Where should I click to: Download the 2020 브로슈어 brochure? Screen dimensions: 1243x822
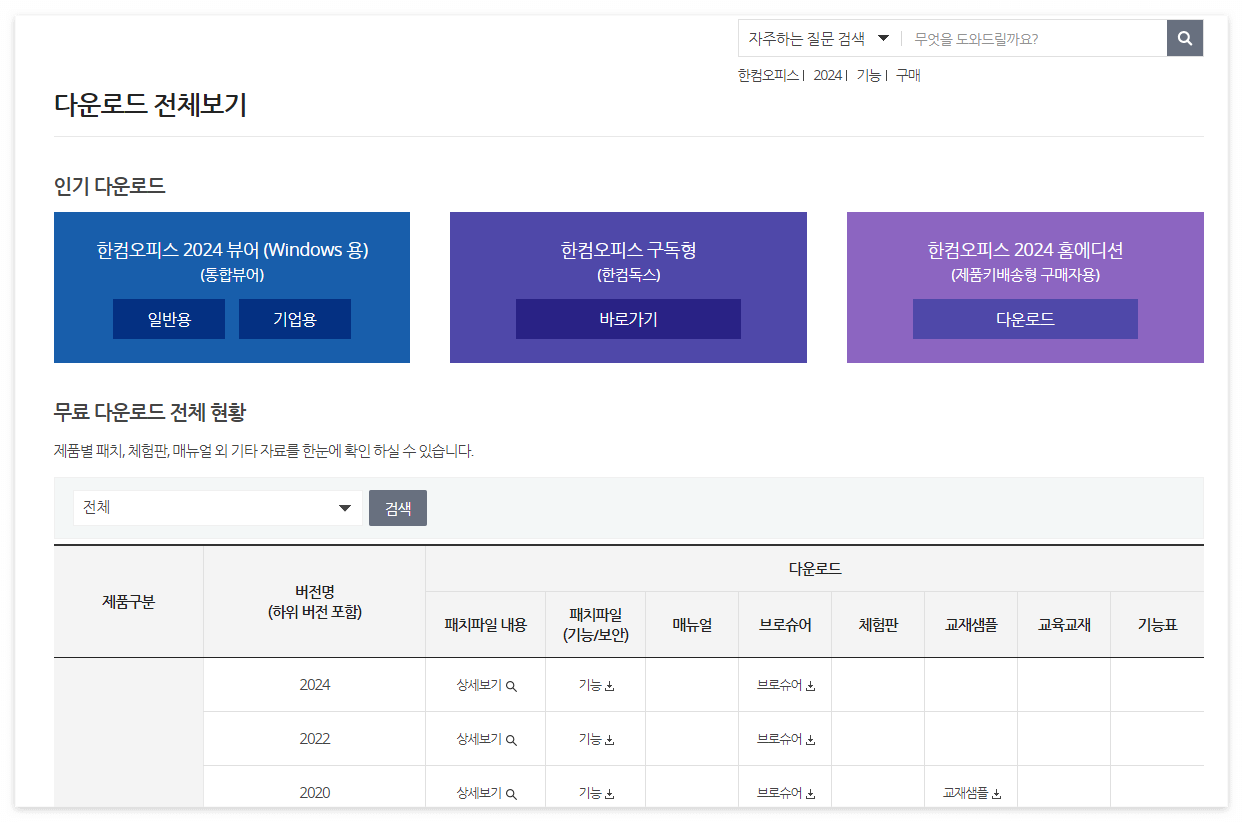785,792
